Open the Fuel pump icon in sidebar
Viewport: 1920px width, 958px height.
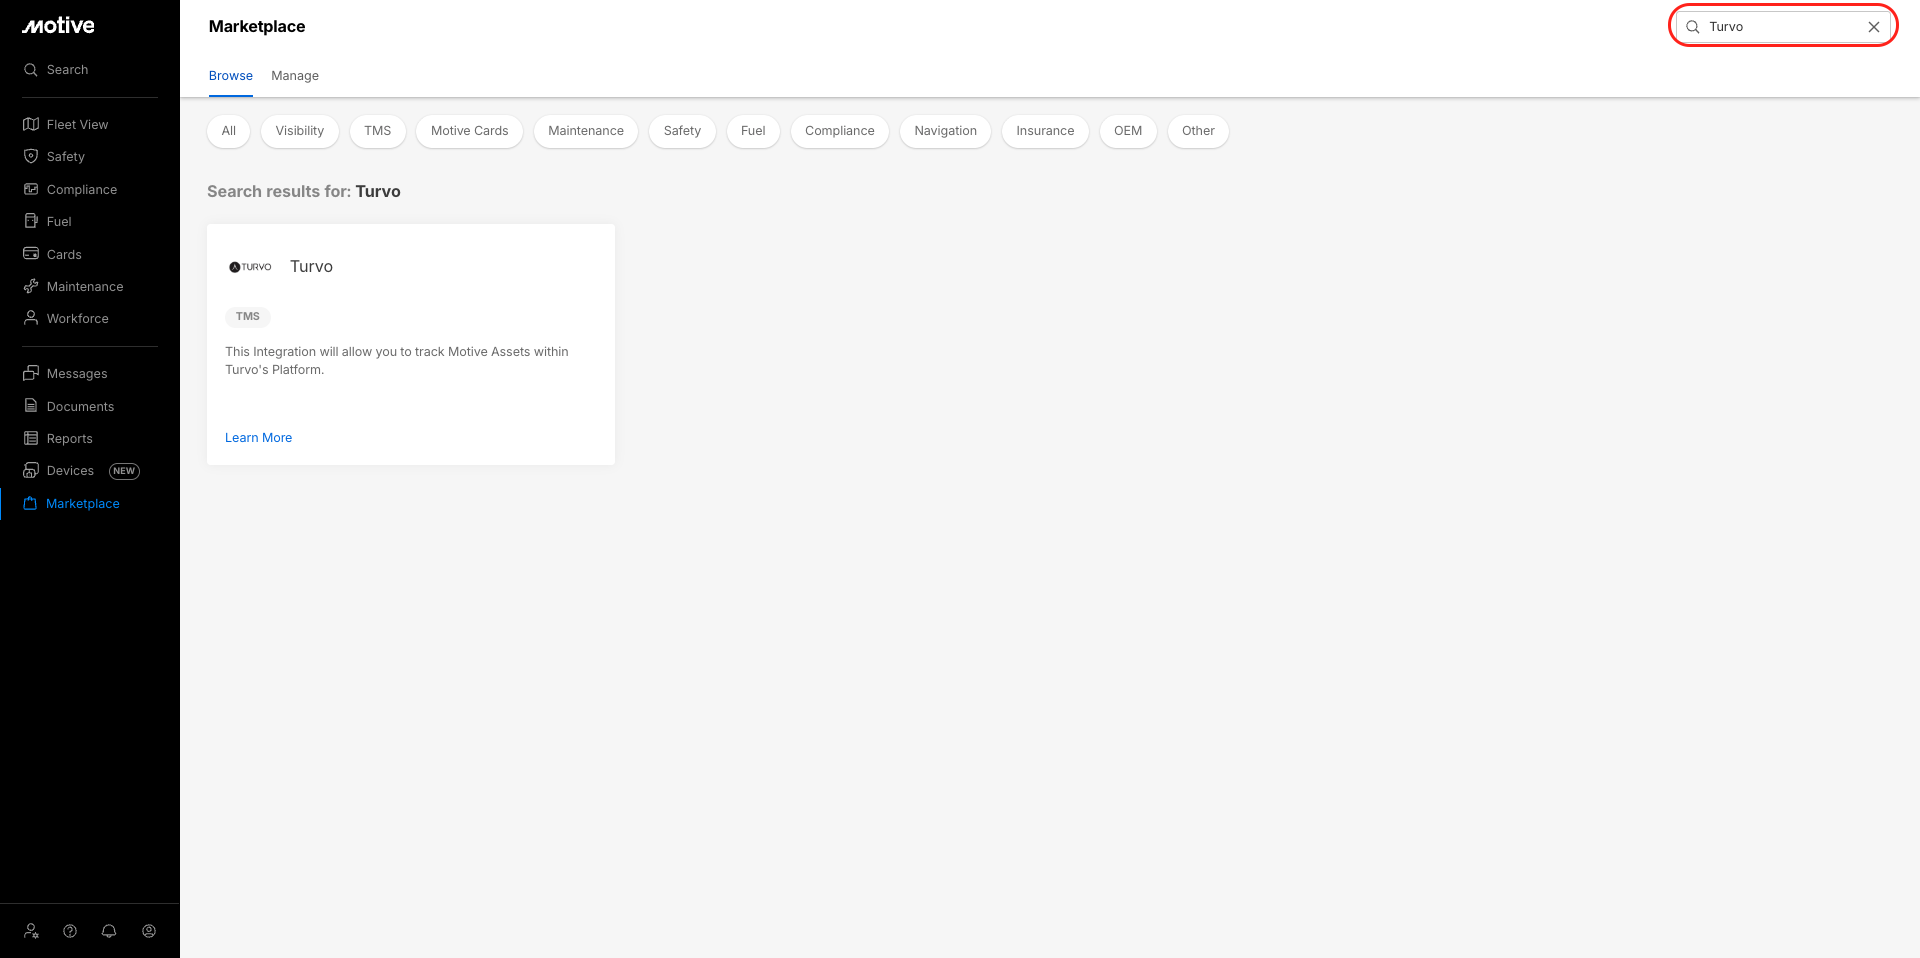coord(31,221)
